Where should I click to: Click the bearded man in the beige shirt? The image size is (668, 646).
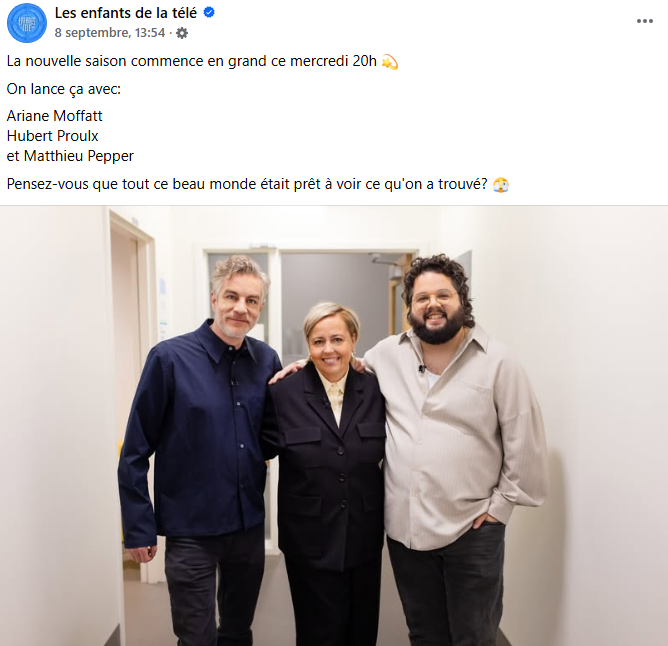[460, 447]
